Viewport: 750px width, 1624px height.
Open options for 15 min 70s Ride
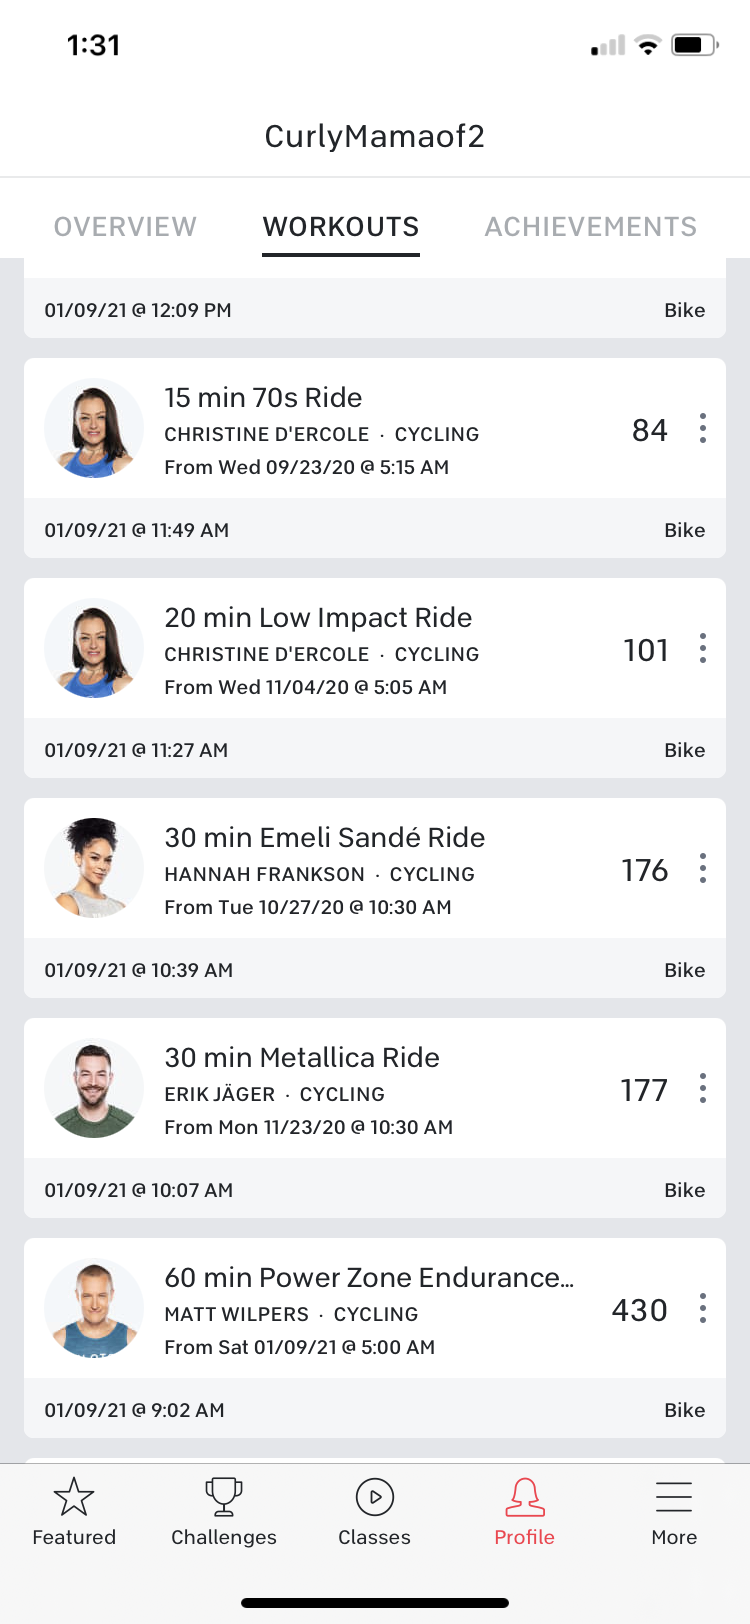click(x=703, y=428)
